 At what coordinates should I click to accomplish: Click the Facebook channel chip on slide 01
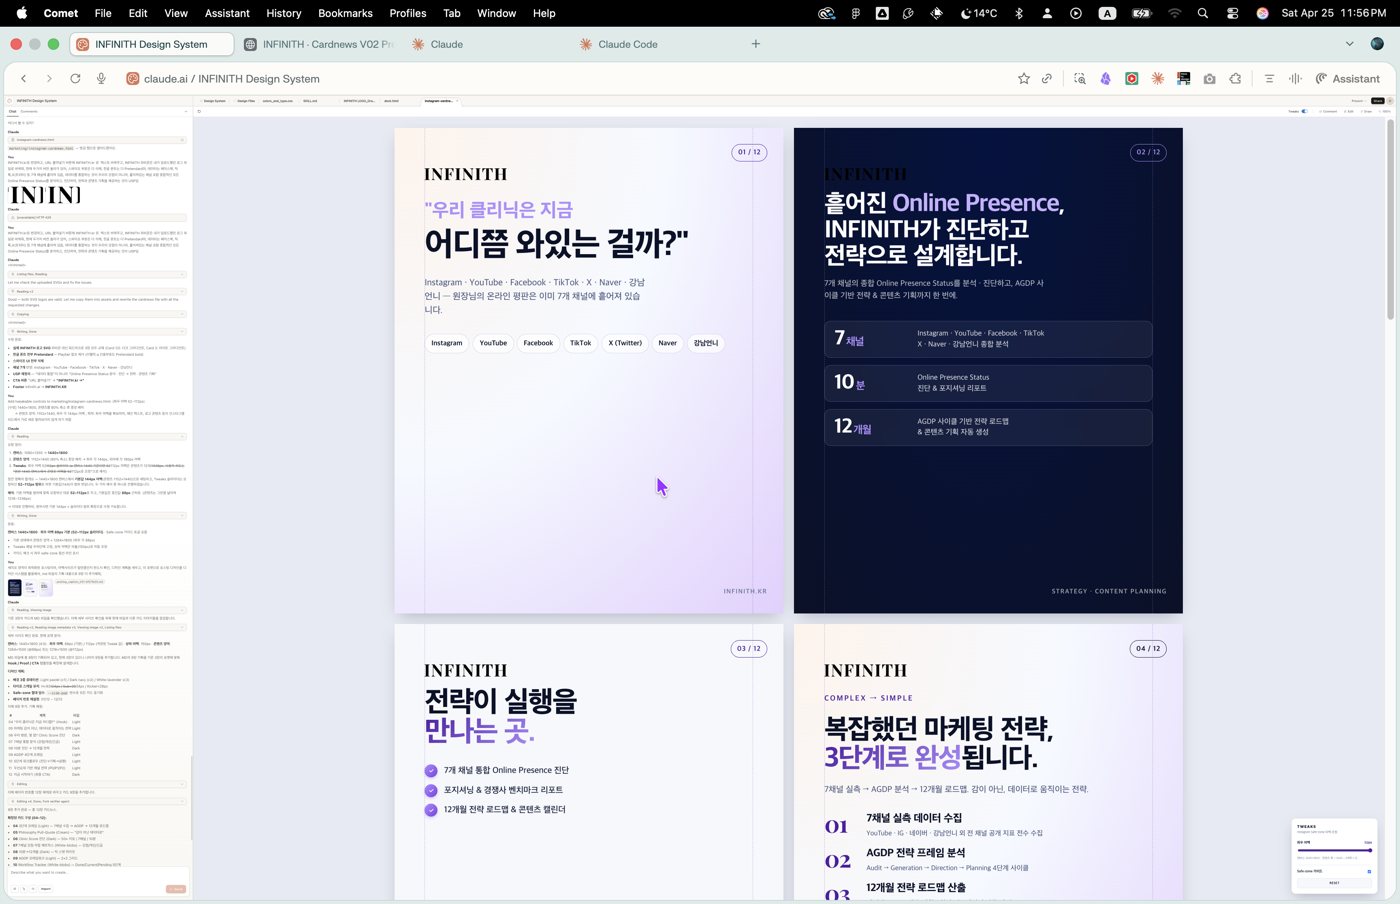pos(538,343)
